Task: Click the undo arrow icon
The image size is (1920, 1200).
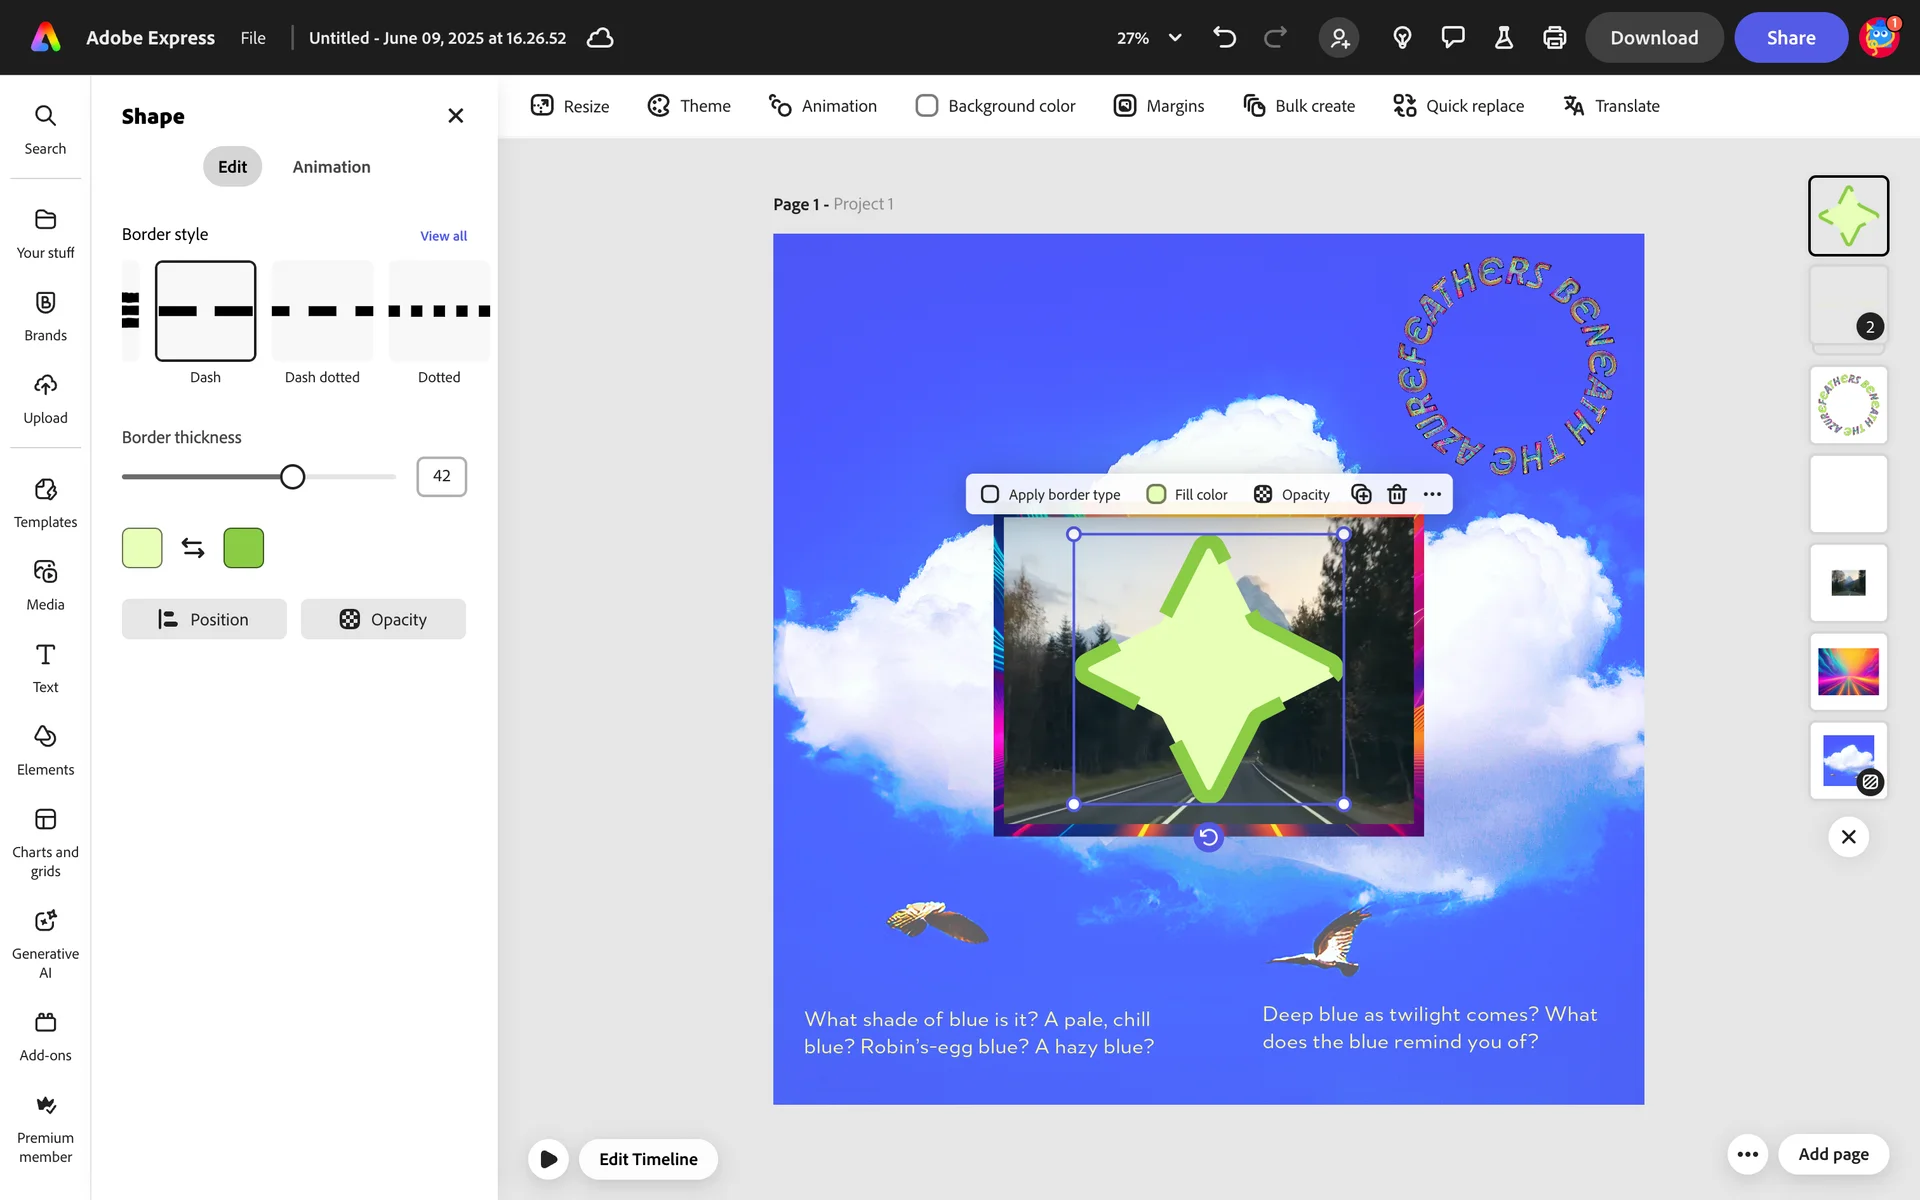Action: [1224, 38]
